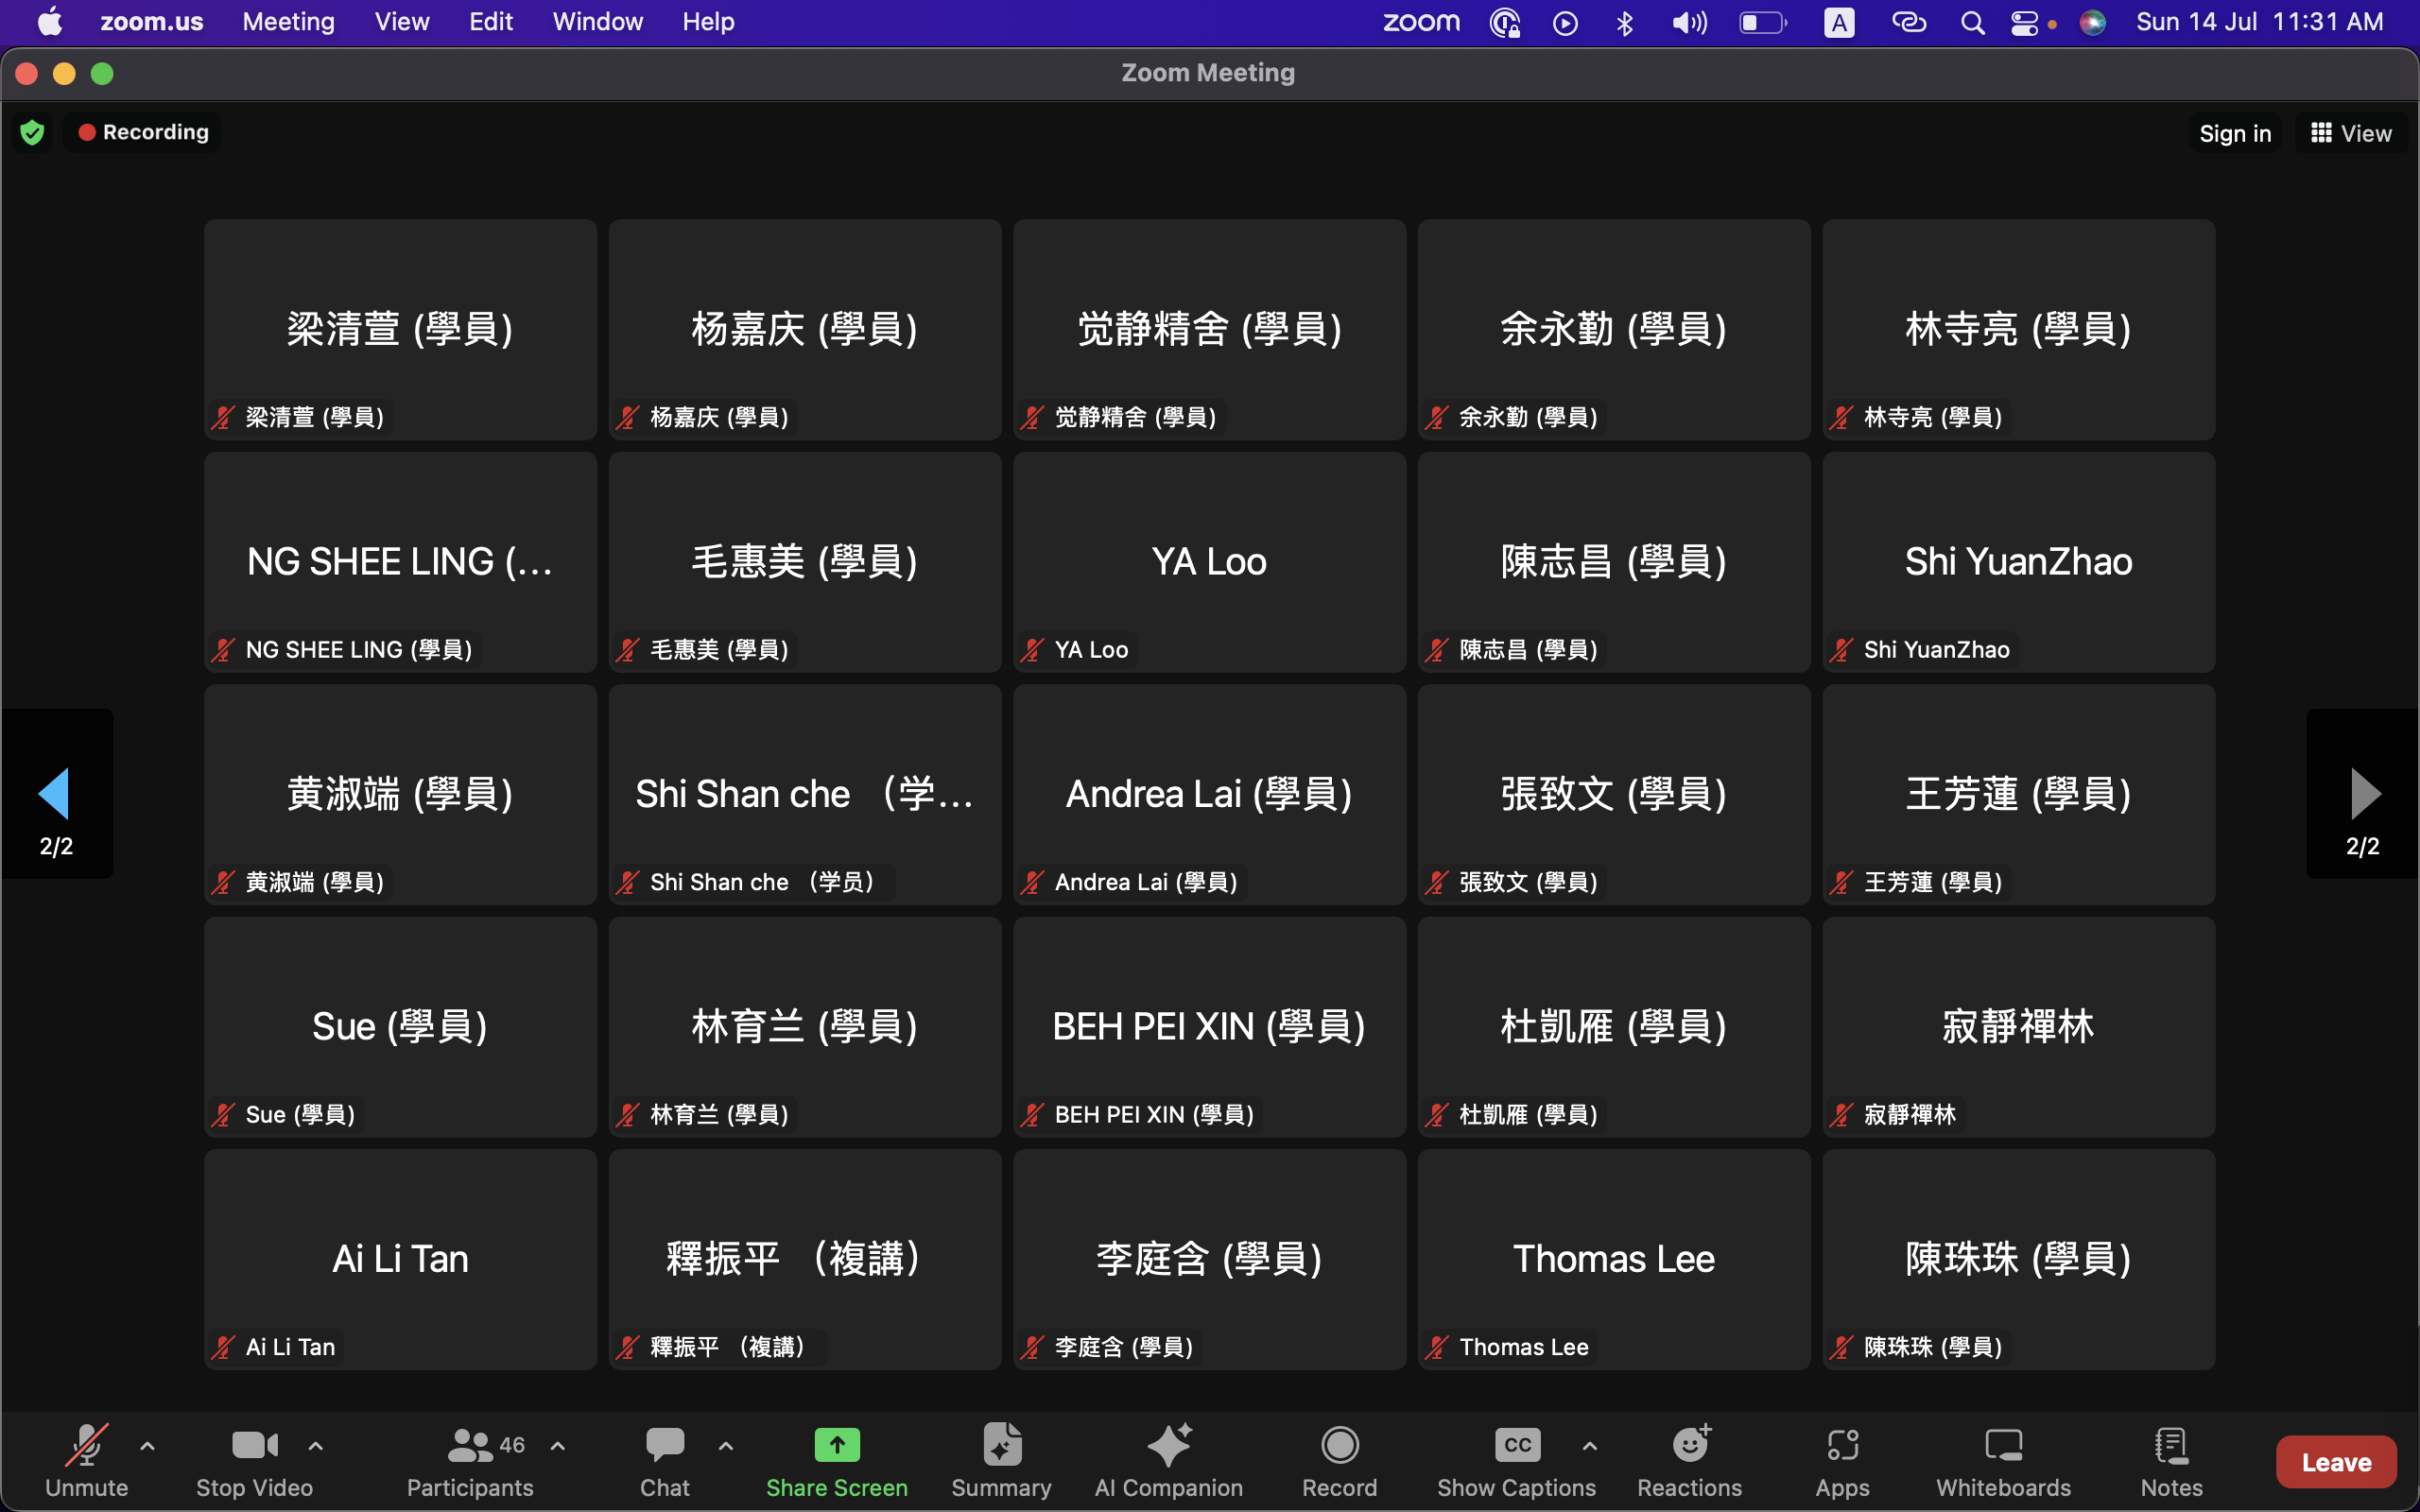Viewport: 2420px width, 1512px height.
Task: Open the Meeting menu in menu bar
Action: click(288, 22)
